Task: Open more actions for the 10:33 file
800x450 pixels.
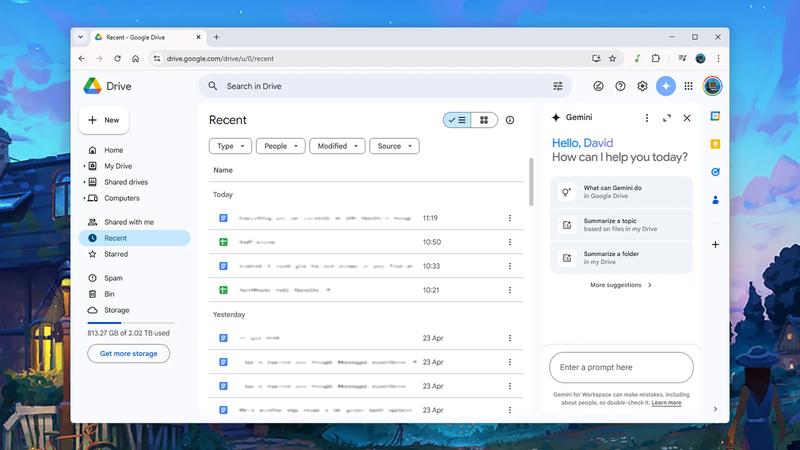Action: click(x=510, y=266)
